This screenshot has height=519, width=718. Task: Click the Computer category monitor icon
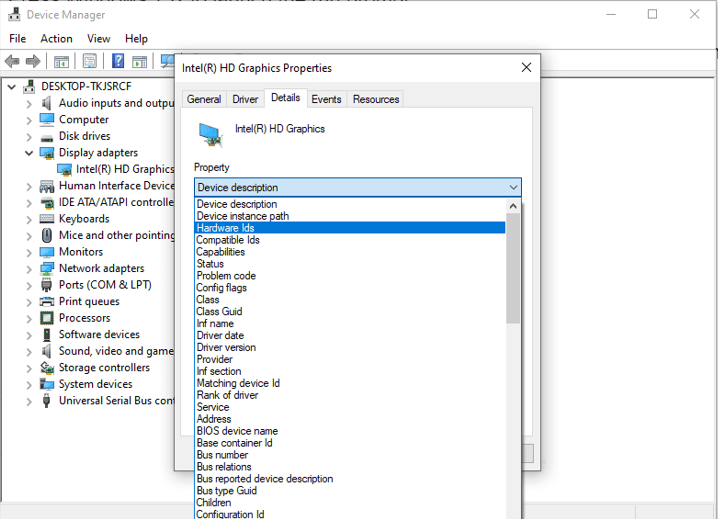(47, 120)
